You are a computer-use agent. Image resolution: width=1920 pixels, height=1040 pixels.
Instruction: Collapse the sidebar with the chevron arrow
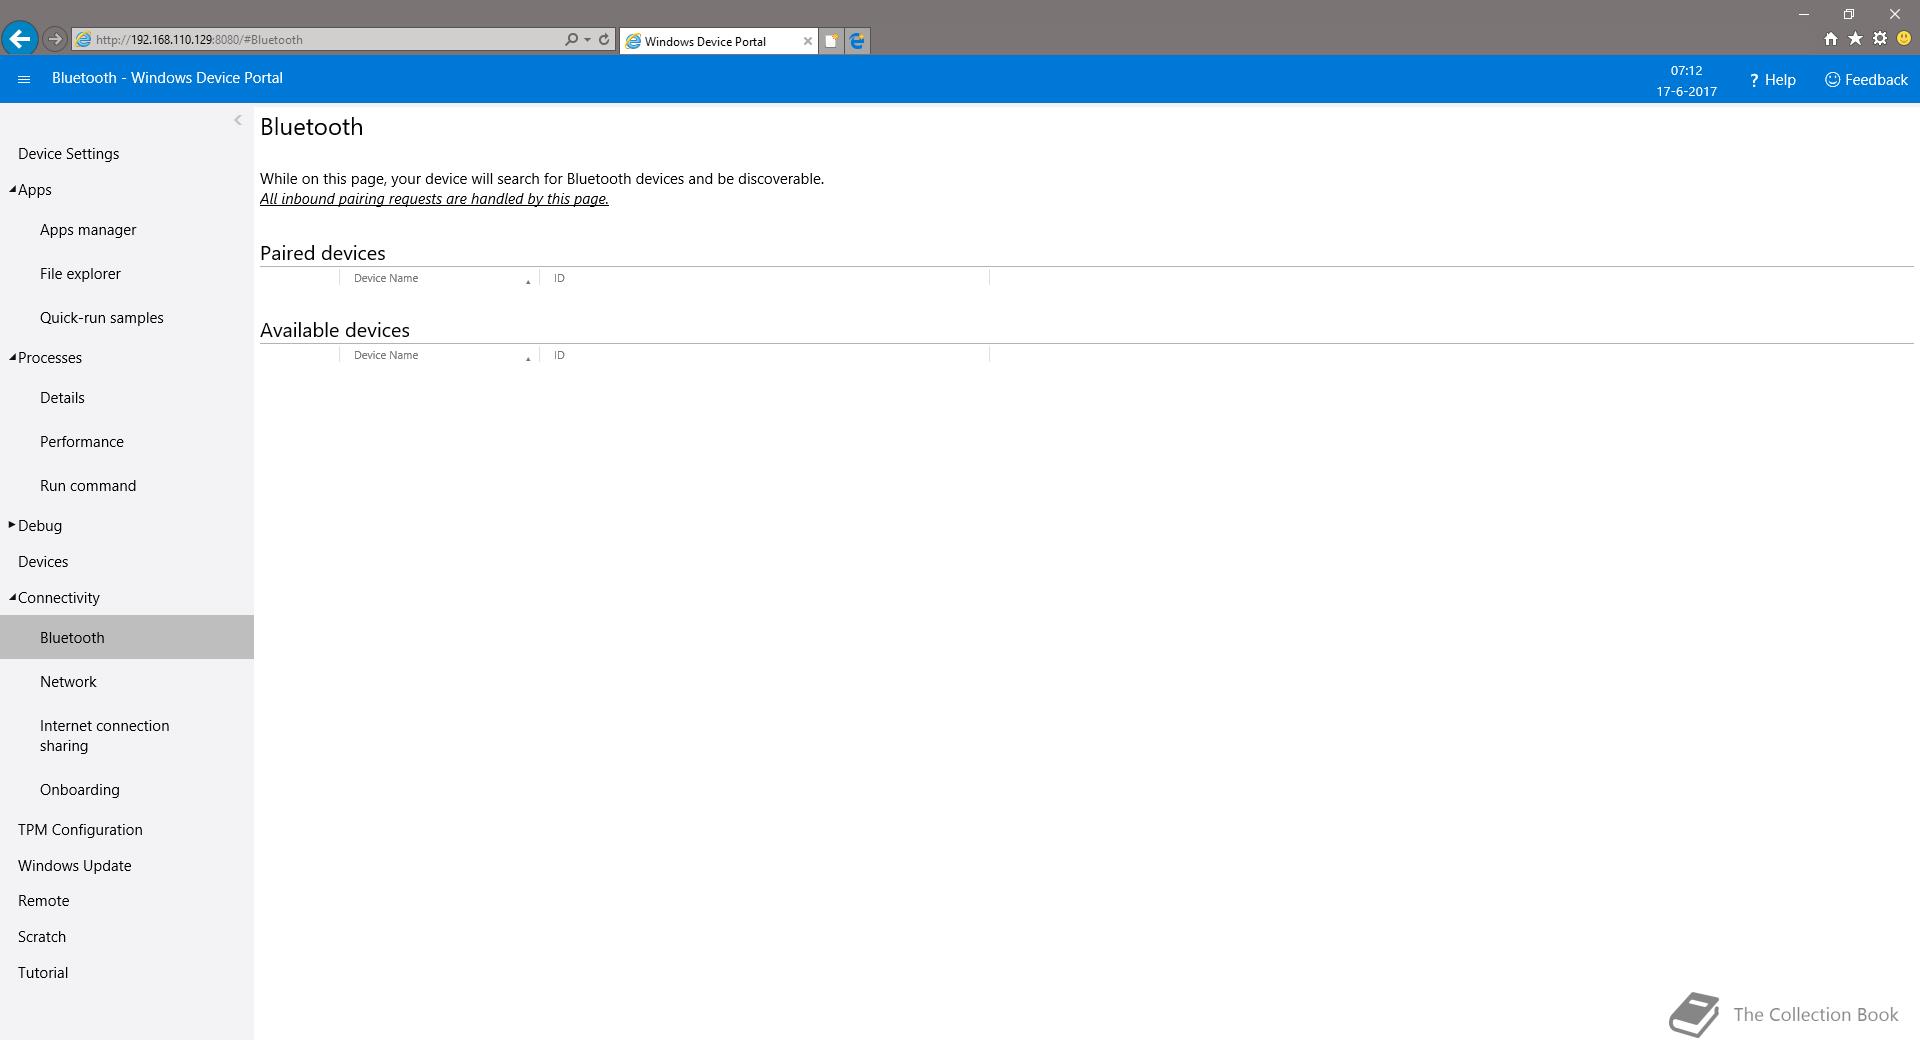coord(238,120)
